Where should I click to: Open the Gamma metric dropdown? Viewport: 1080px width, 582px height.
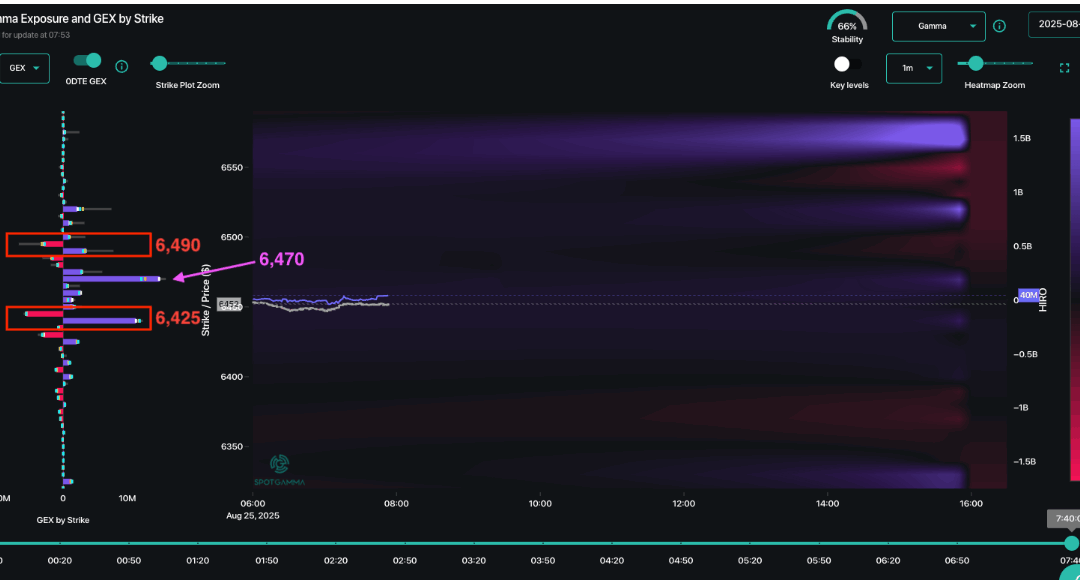point(938,26)
